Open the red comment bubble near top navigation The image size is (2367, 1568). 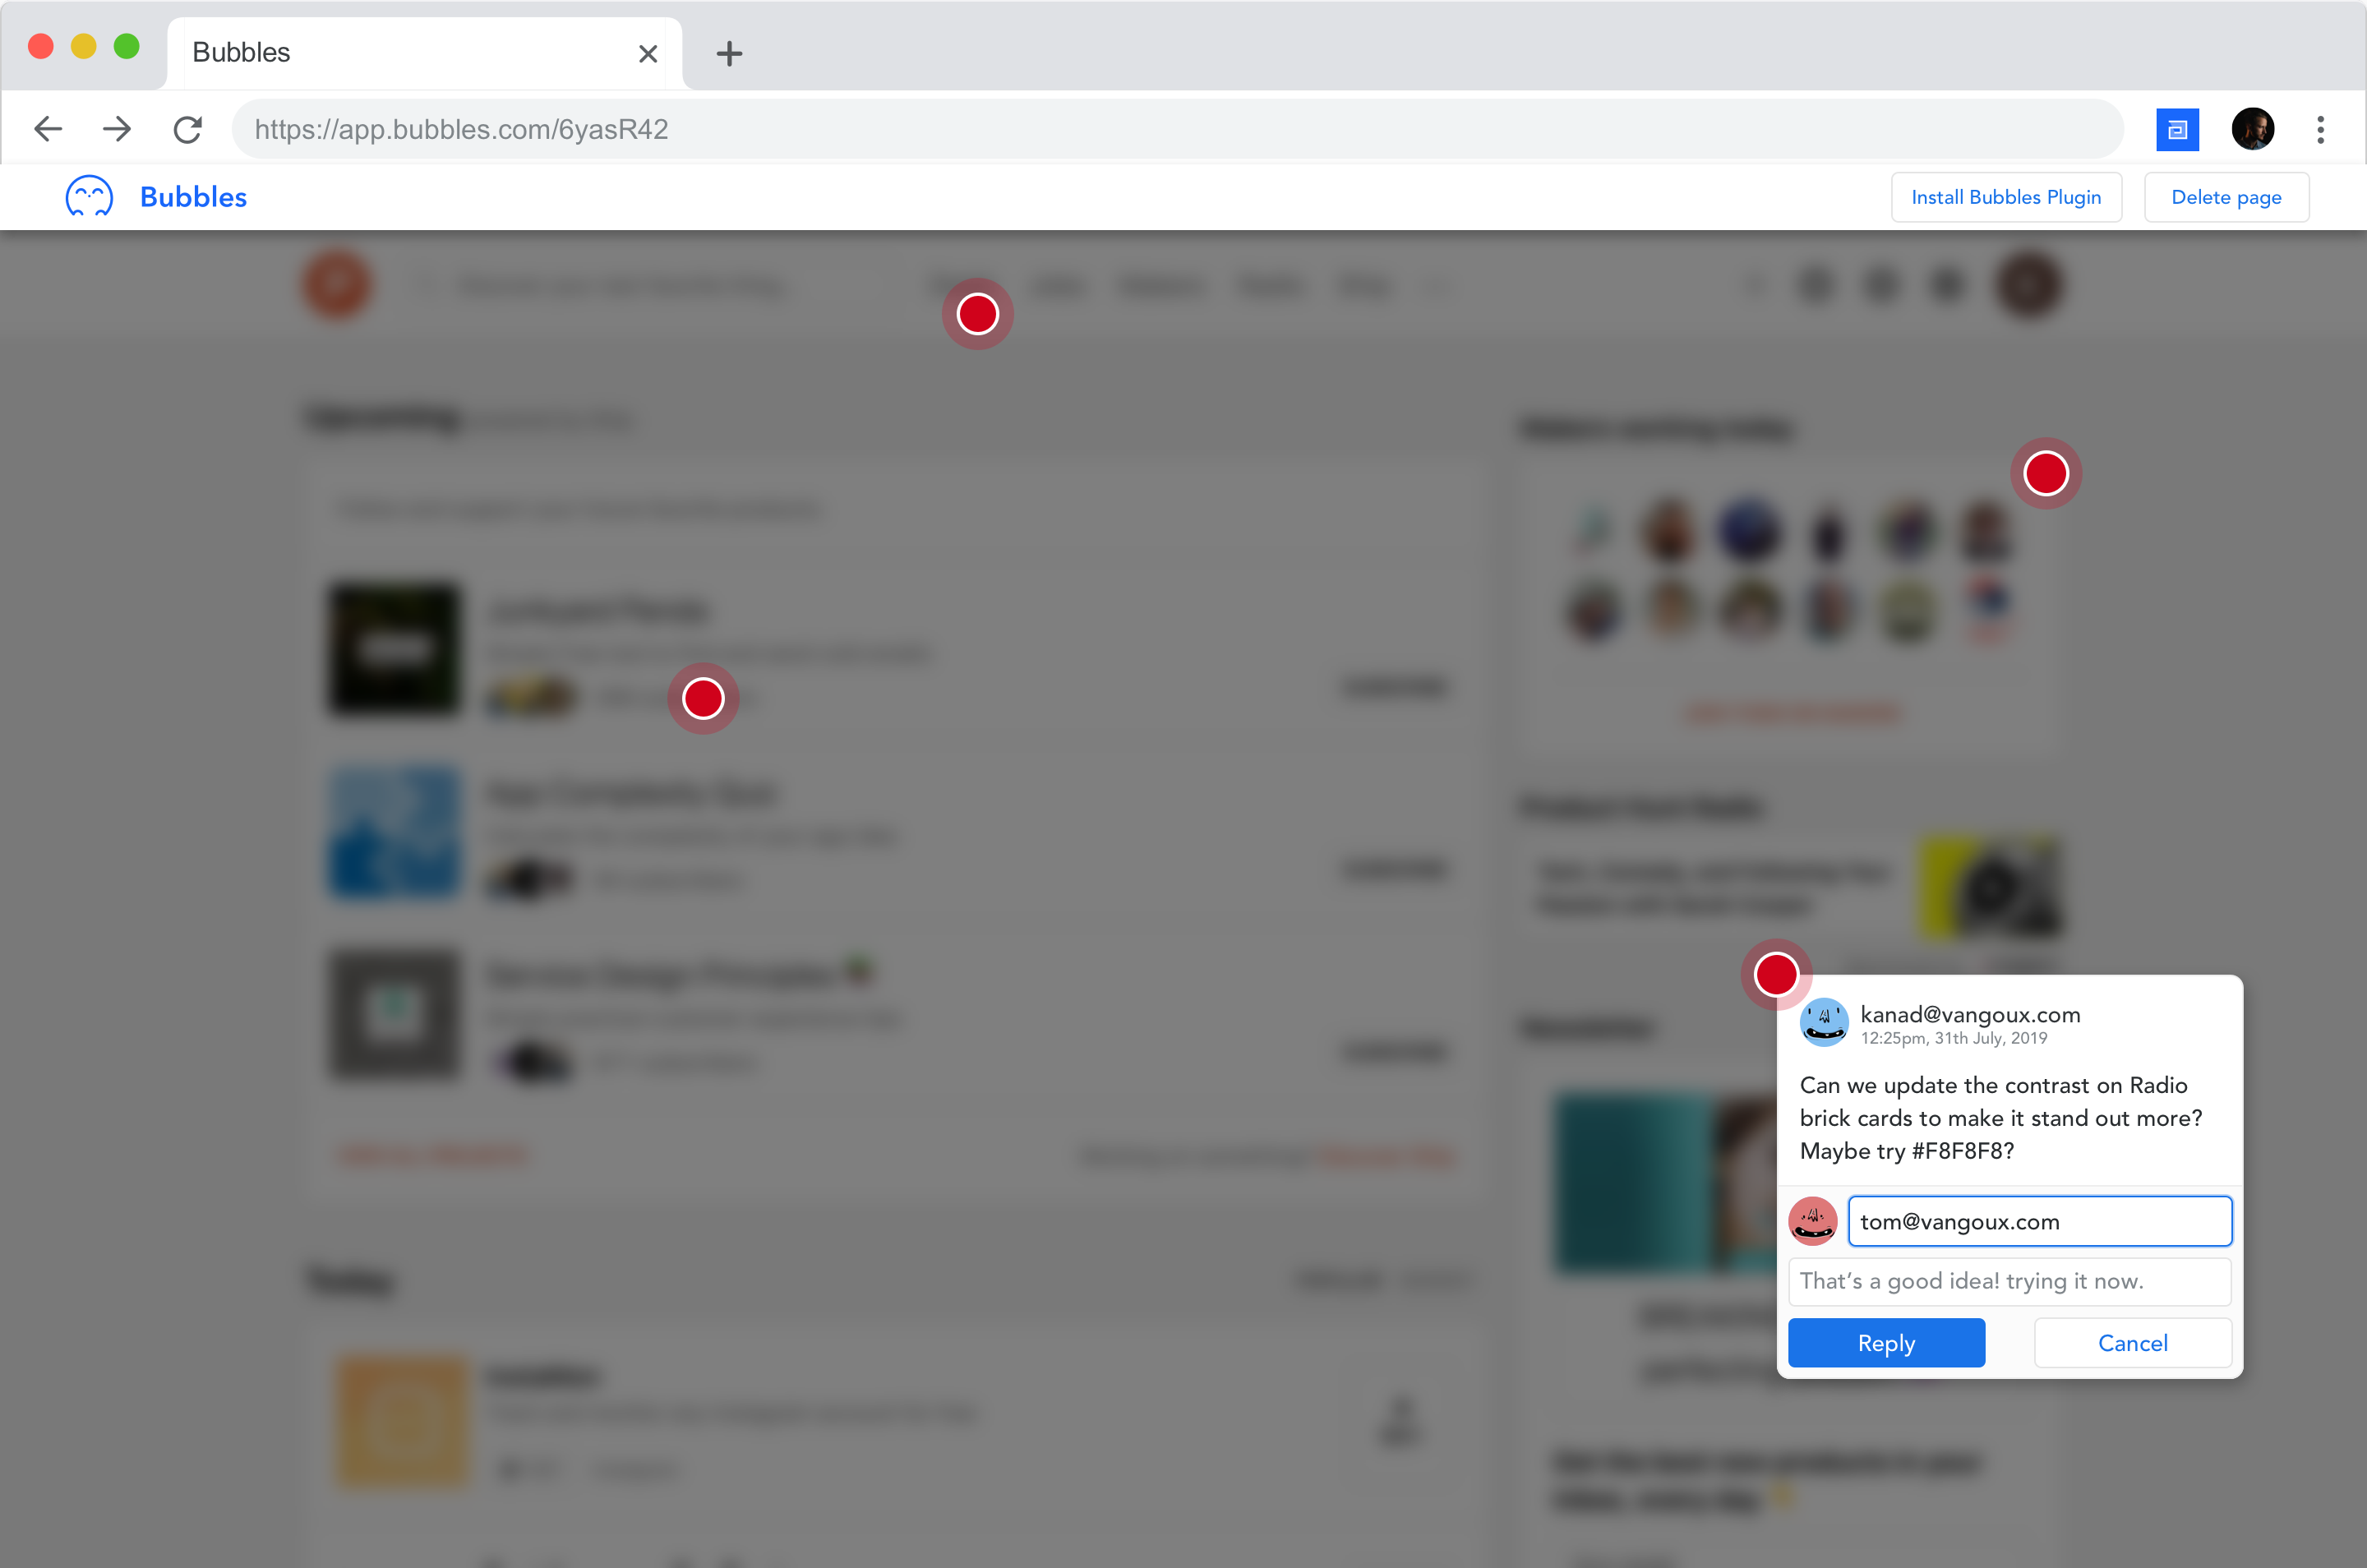[977, 315]
